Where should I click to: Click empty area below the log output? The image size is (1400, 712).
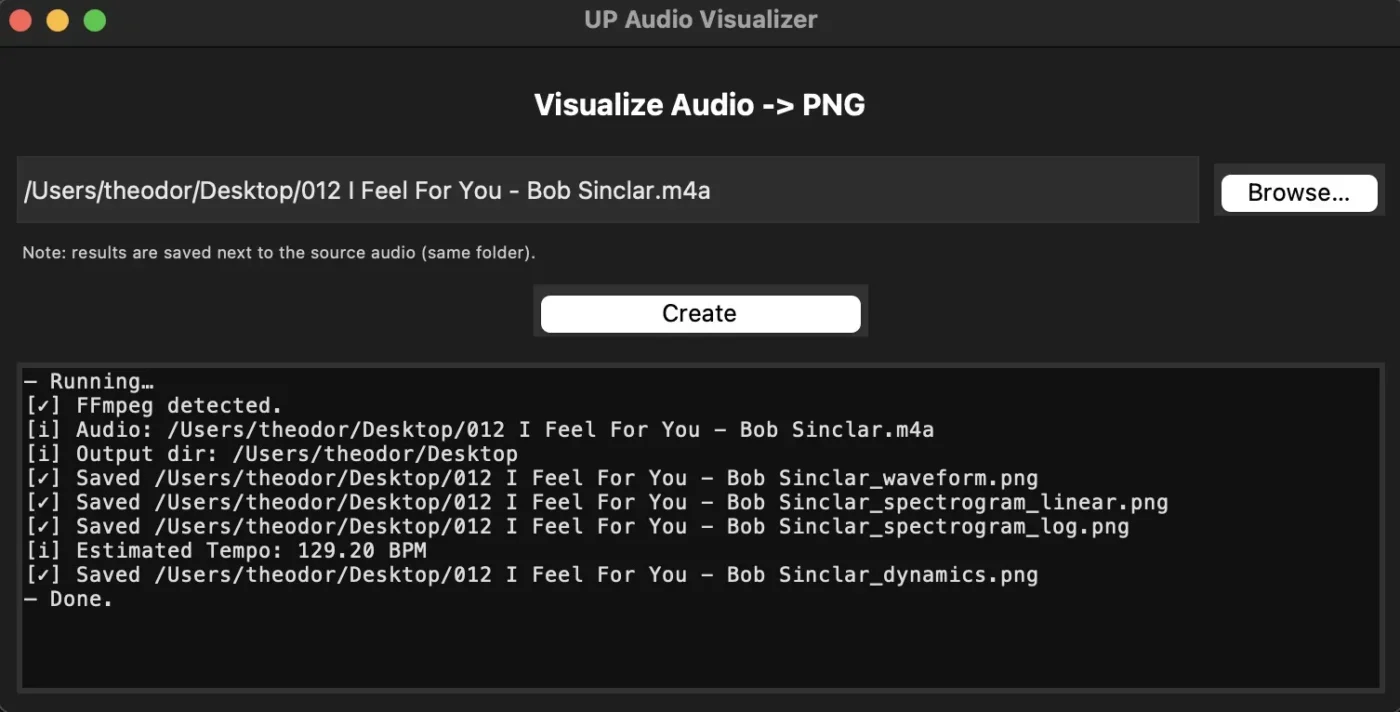(x=700, y=650)
